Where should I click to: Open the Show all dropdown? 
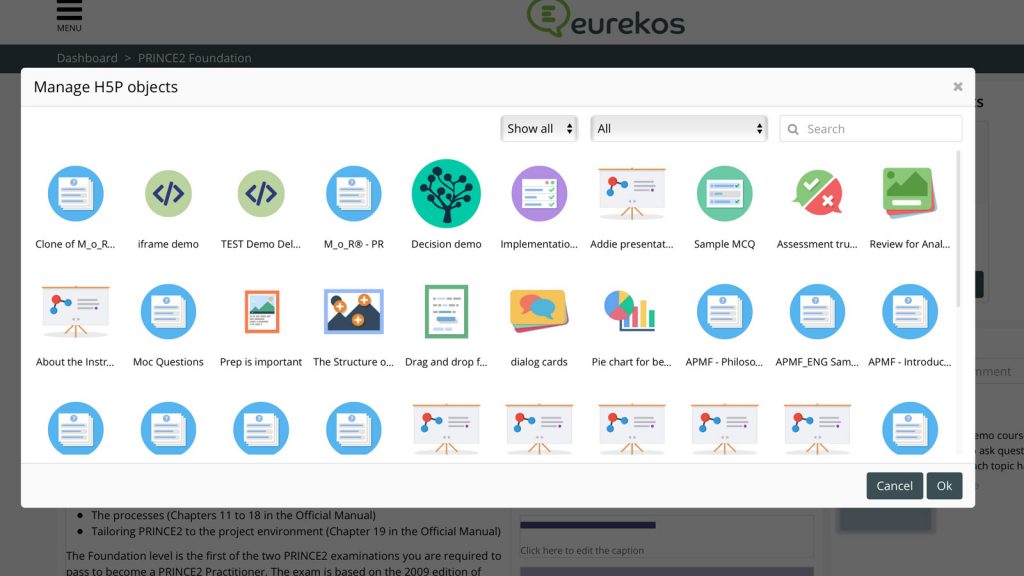tap(539, 129)
